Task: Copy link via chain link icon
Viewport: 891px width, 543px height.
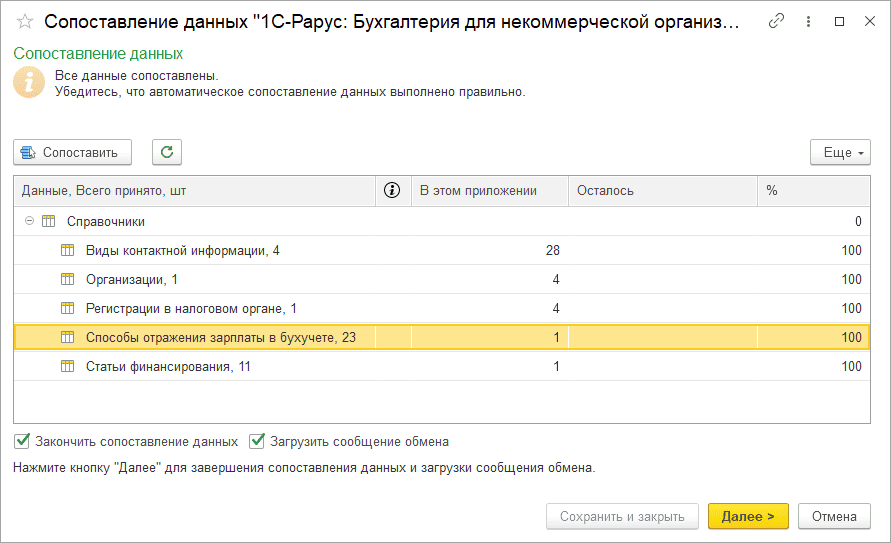Action: pos(776,22)
